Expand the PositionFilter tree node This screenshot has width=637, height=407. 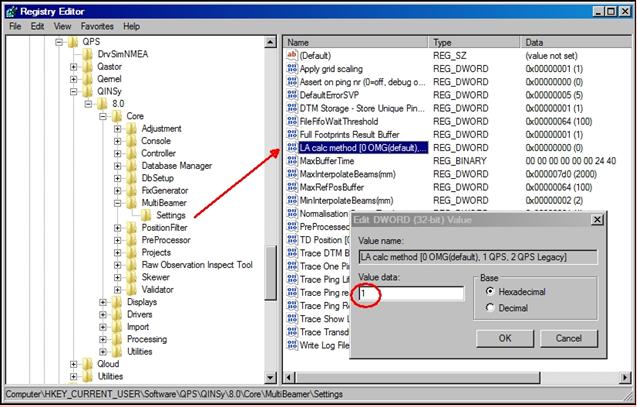pos(117,228)
